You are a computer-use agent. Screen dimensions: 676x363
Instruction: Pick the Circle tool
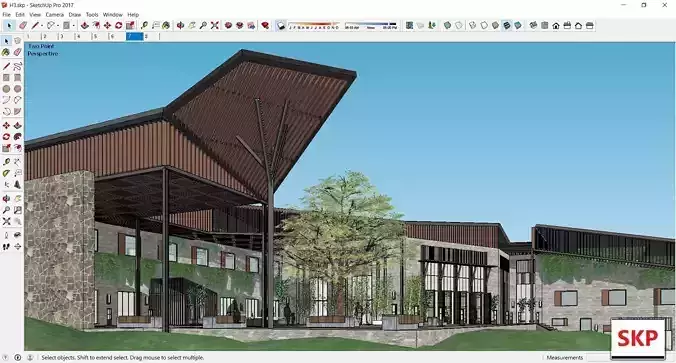(6, 89)
